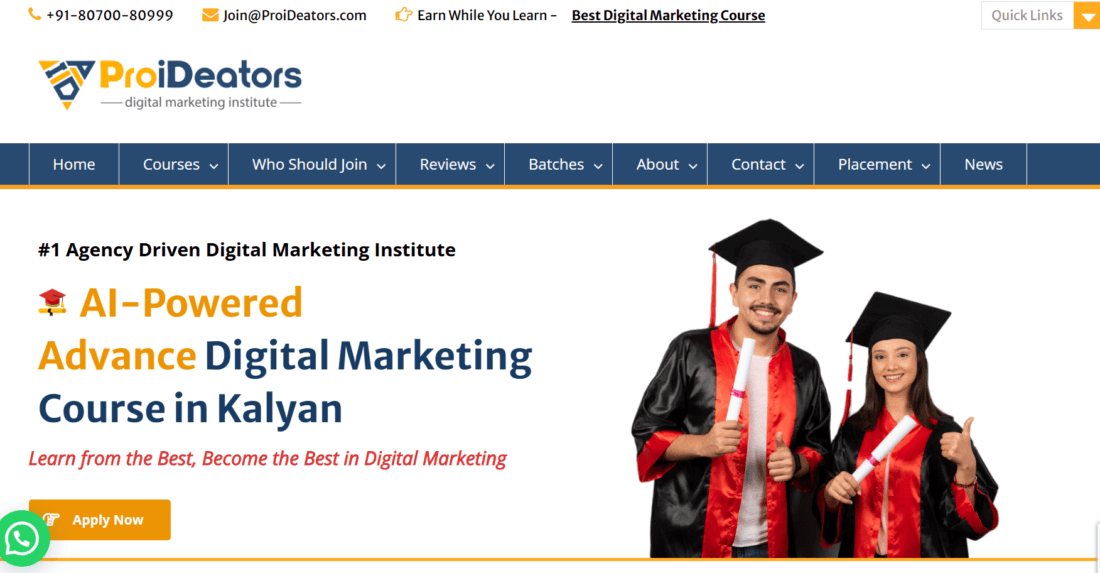Click the graduation cap emoji icon
Image resolution: width=1100 pixels, height=573 pixels.
(53, 302)
